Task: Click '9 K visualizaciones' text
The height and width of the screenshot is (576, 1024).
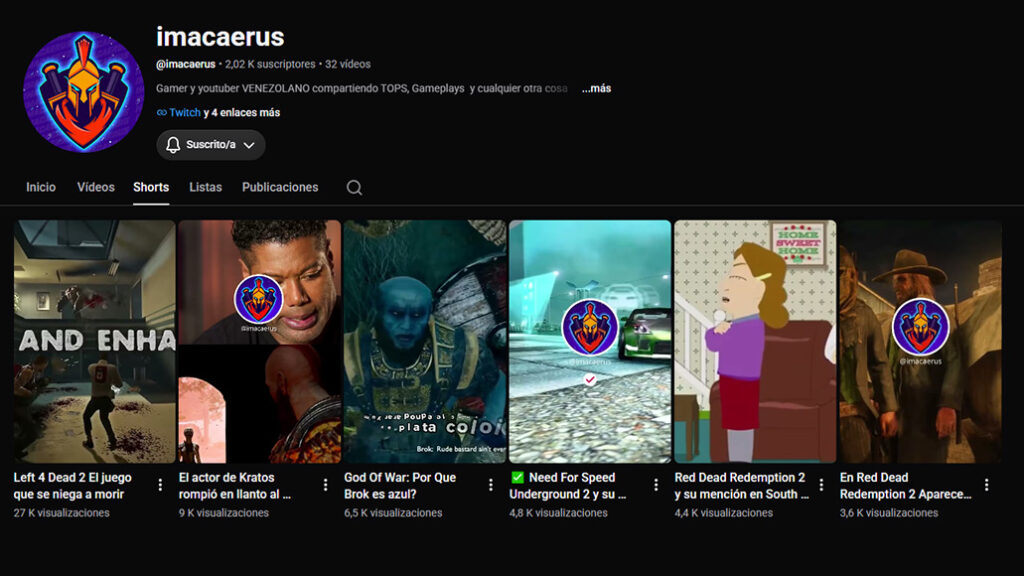Action: tap(223, 513)
